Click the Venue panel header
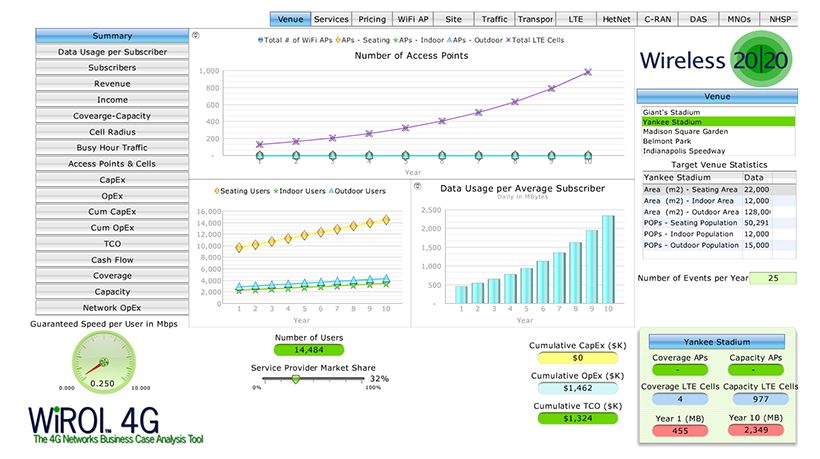The width and height of the screenshot is (820, 459). coord(717,97)
